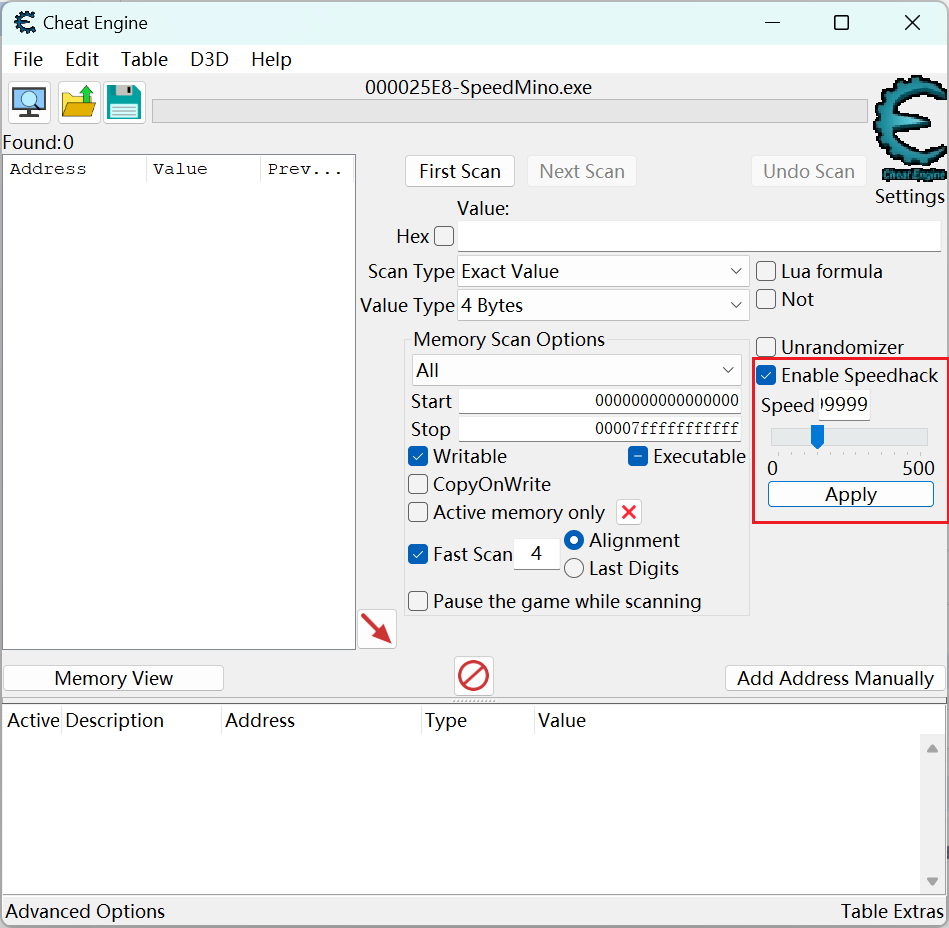Open the Value Type 4 Bytes dropdown
Viewport: 949px width, 928px height.
coord(603,305)
